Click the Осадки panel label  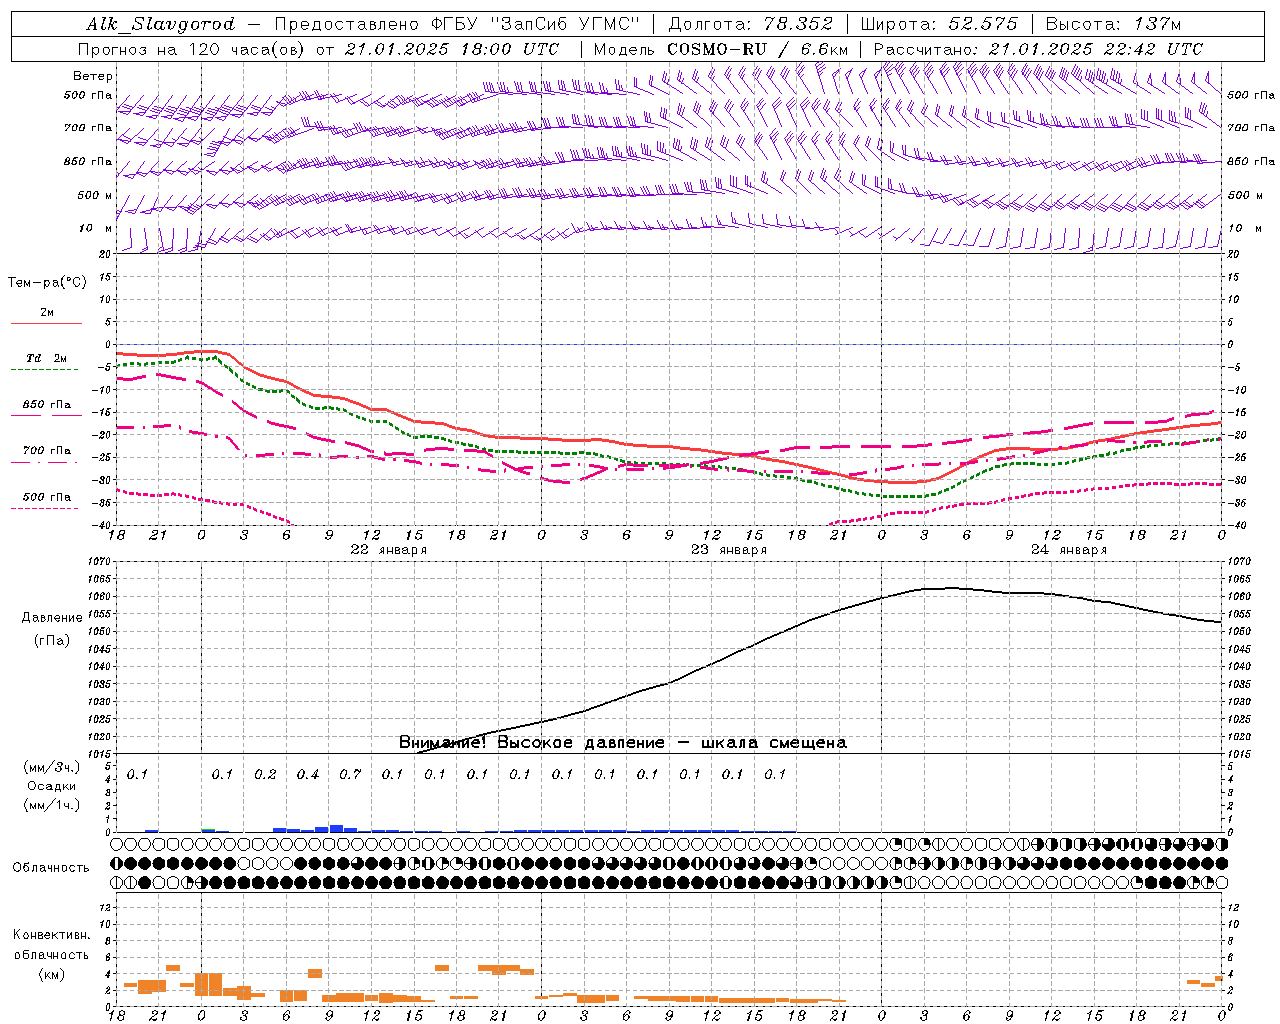[52, 786]
